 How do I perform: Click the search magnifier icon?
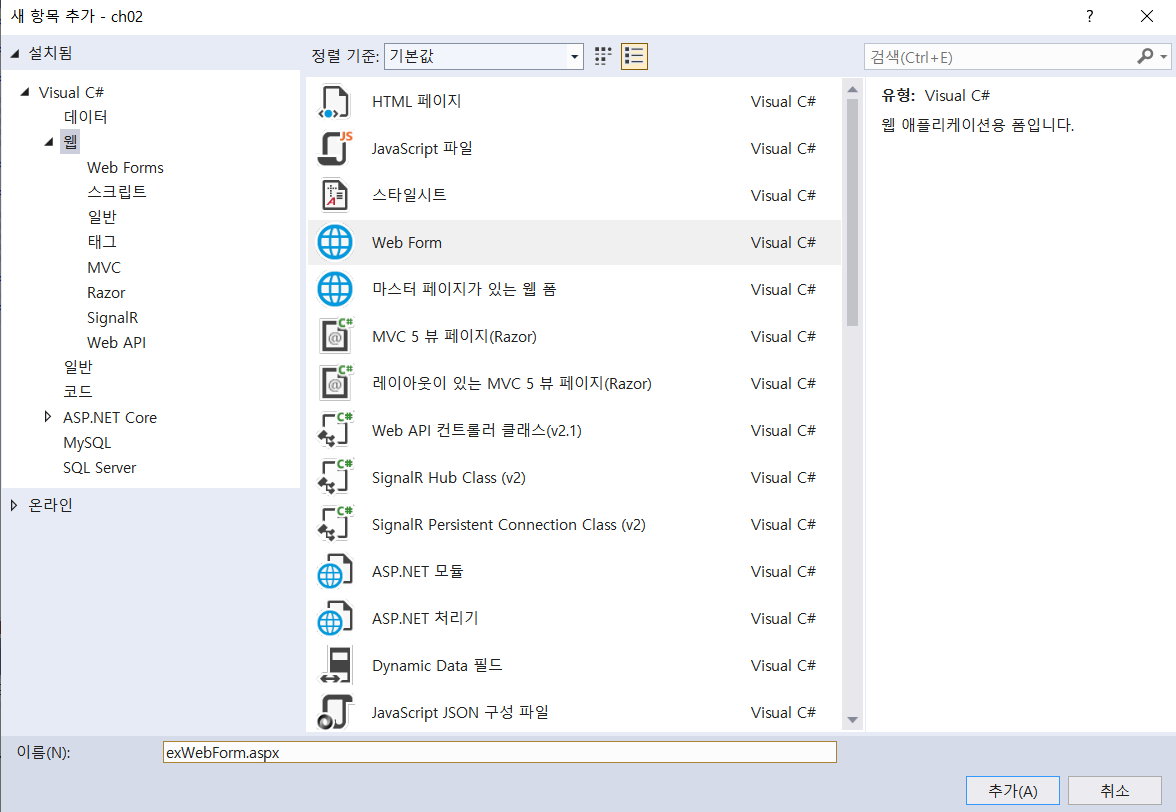1144,56
